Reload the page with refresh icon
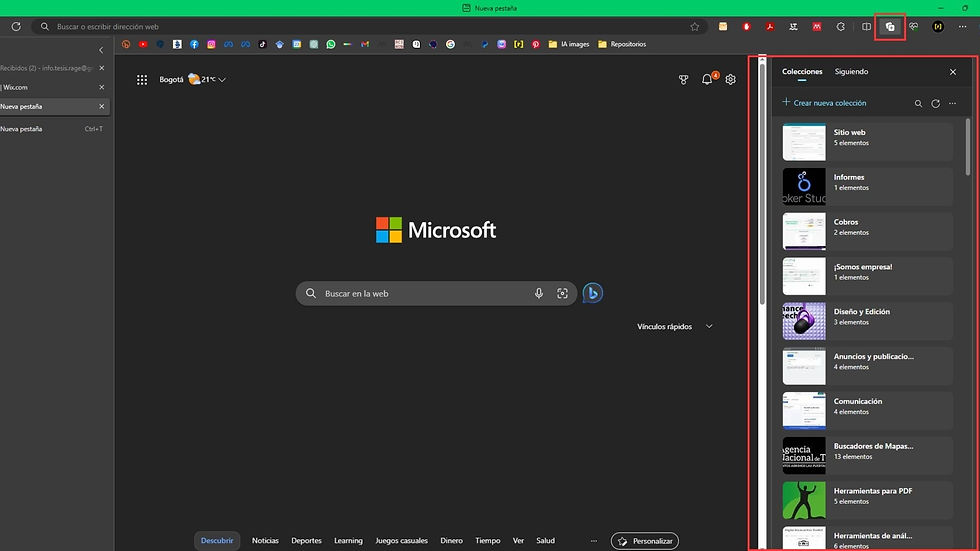Screen dimensions: 980x551 (16, 27)
